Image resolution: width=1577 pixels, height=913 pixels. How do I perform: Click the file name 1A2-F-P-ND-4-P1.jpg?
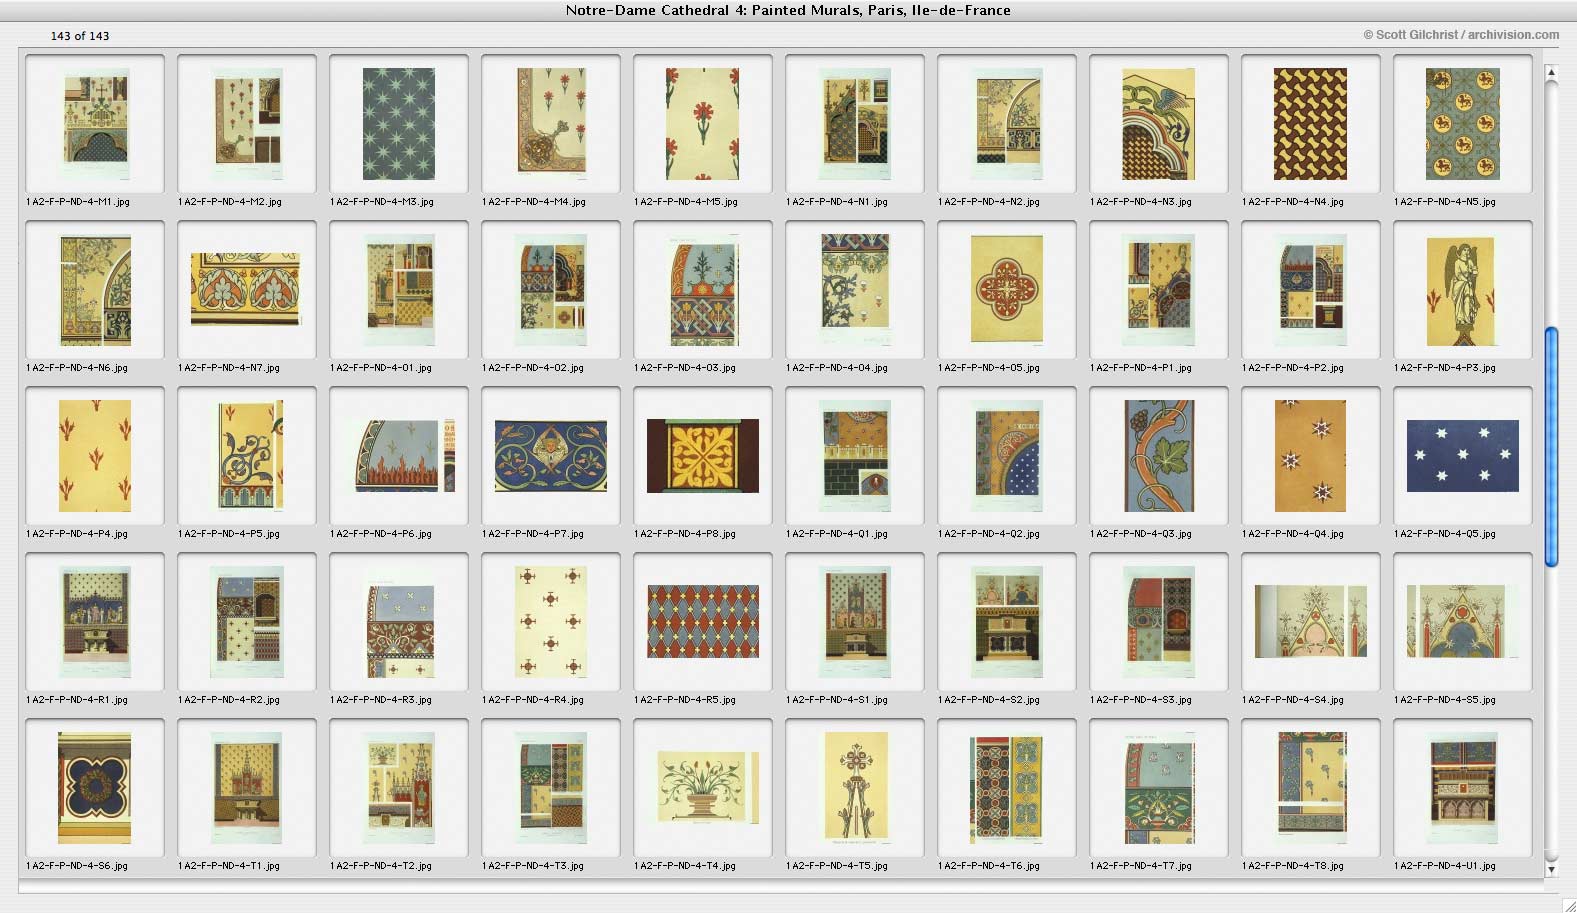1141,368
